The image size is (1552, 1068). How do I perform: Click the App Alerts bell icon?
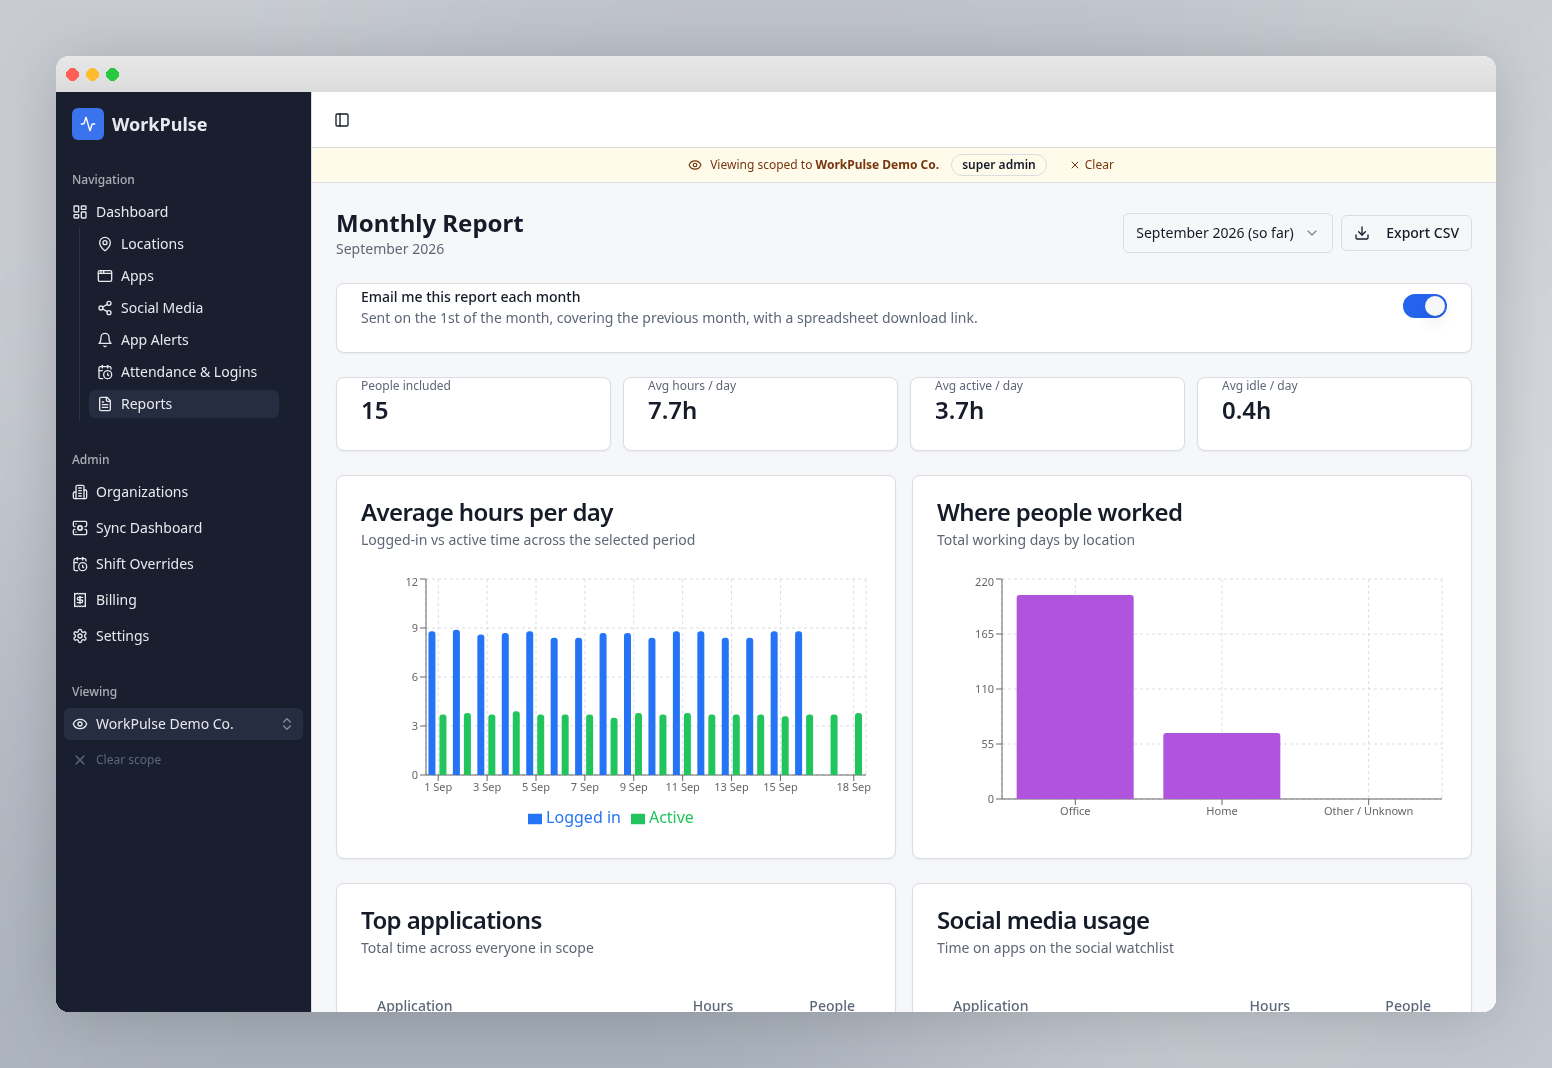click(x=105, y=340)
